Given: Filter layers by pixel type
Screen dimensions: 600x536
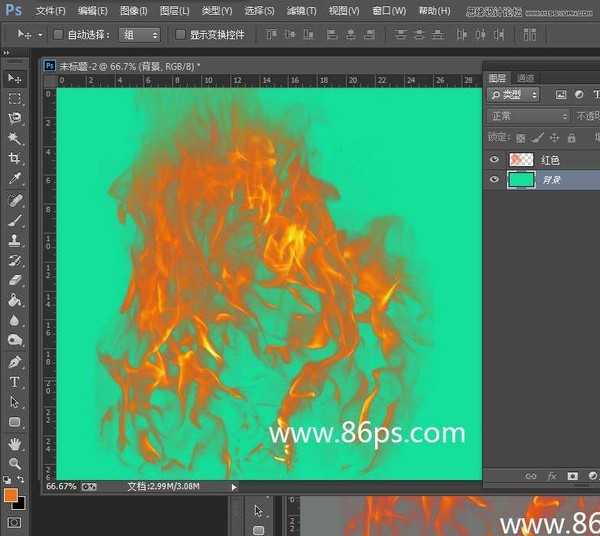Looking at the screenshot, I should coord(561,95).
